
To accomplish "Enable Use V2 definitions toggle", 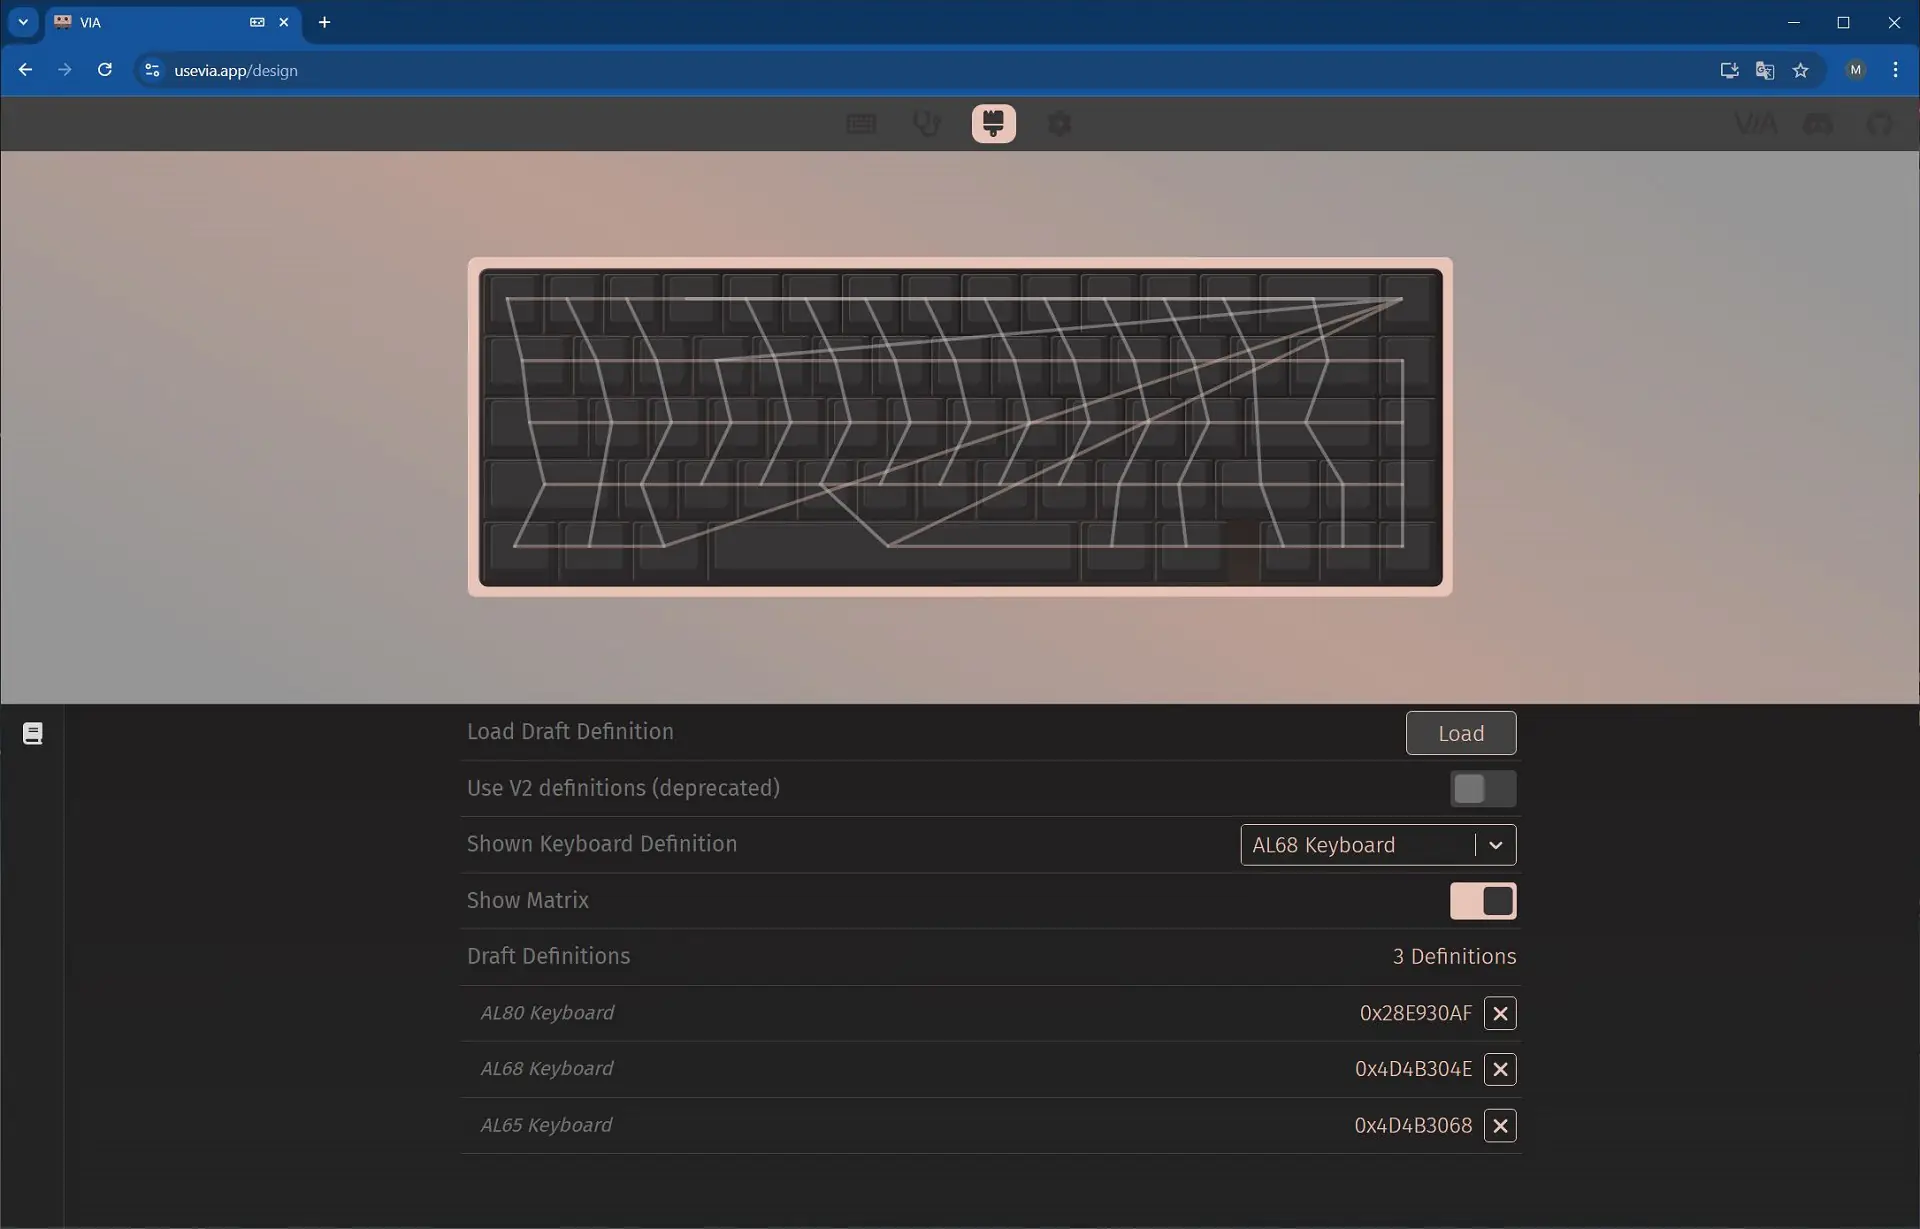I will tap(1482, 789).
